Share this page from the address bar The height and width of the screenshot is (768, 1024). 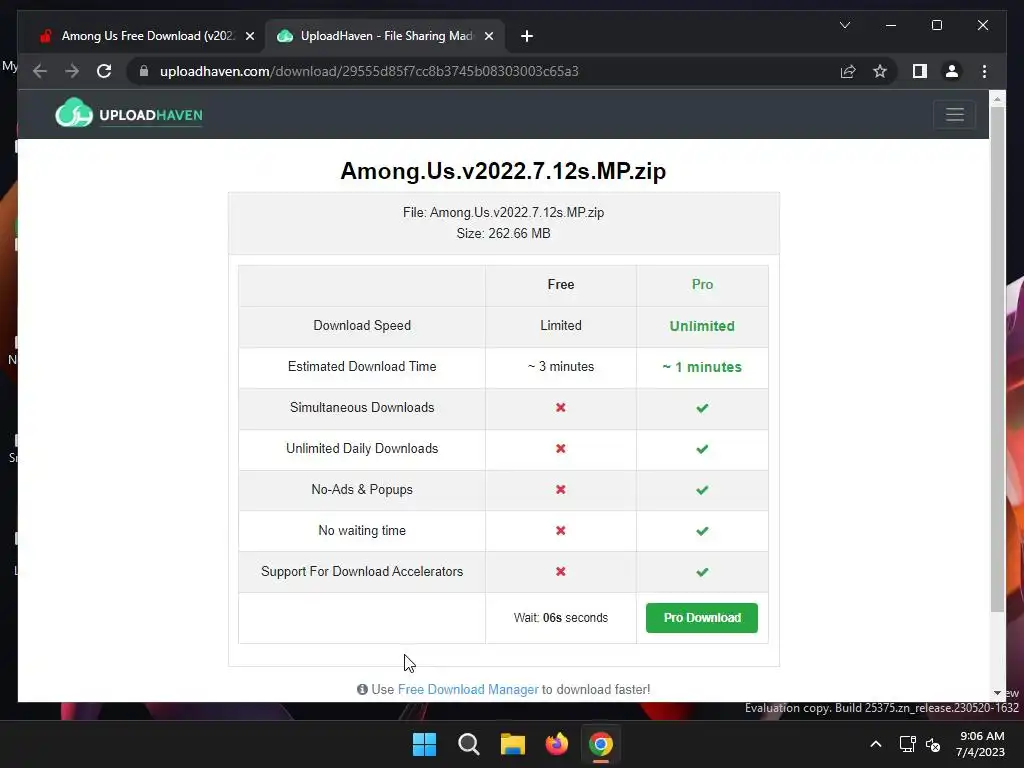848,71
